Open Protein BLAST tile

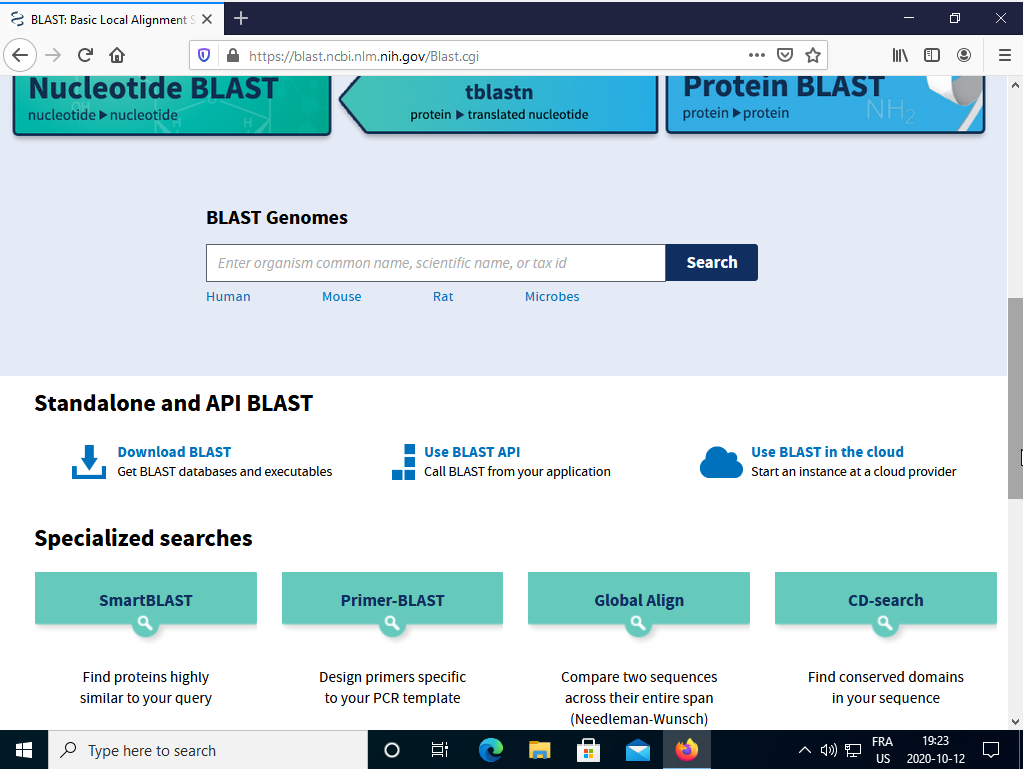coord(825,103)
